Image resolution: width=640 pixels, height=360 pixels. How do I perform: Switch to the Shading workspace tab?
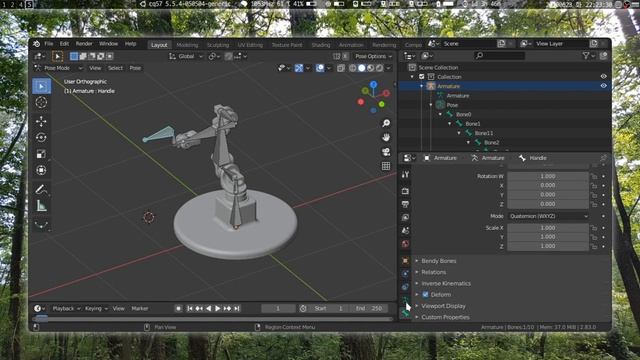pos(321,45)
